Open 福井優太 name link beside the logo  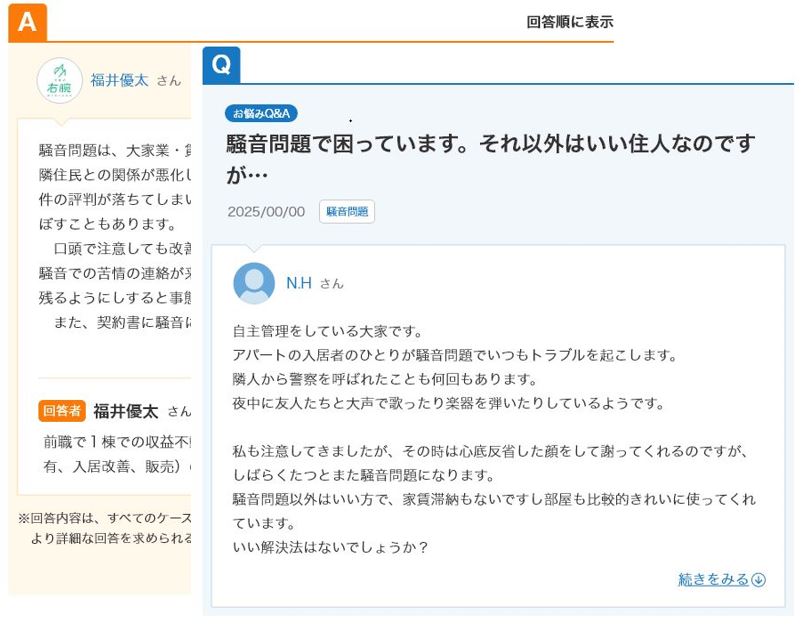tap(119, 80)
